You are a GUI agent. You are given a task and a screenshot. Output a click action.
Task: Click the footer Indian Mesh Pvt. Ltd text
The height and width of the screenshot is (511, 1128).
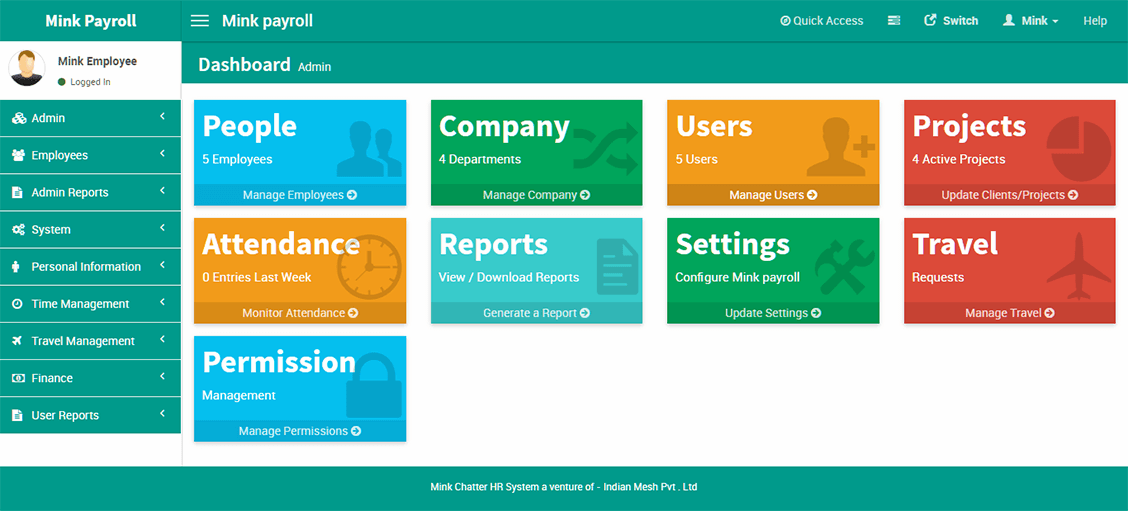[x=650, y=487]
